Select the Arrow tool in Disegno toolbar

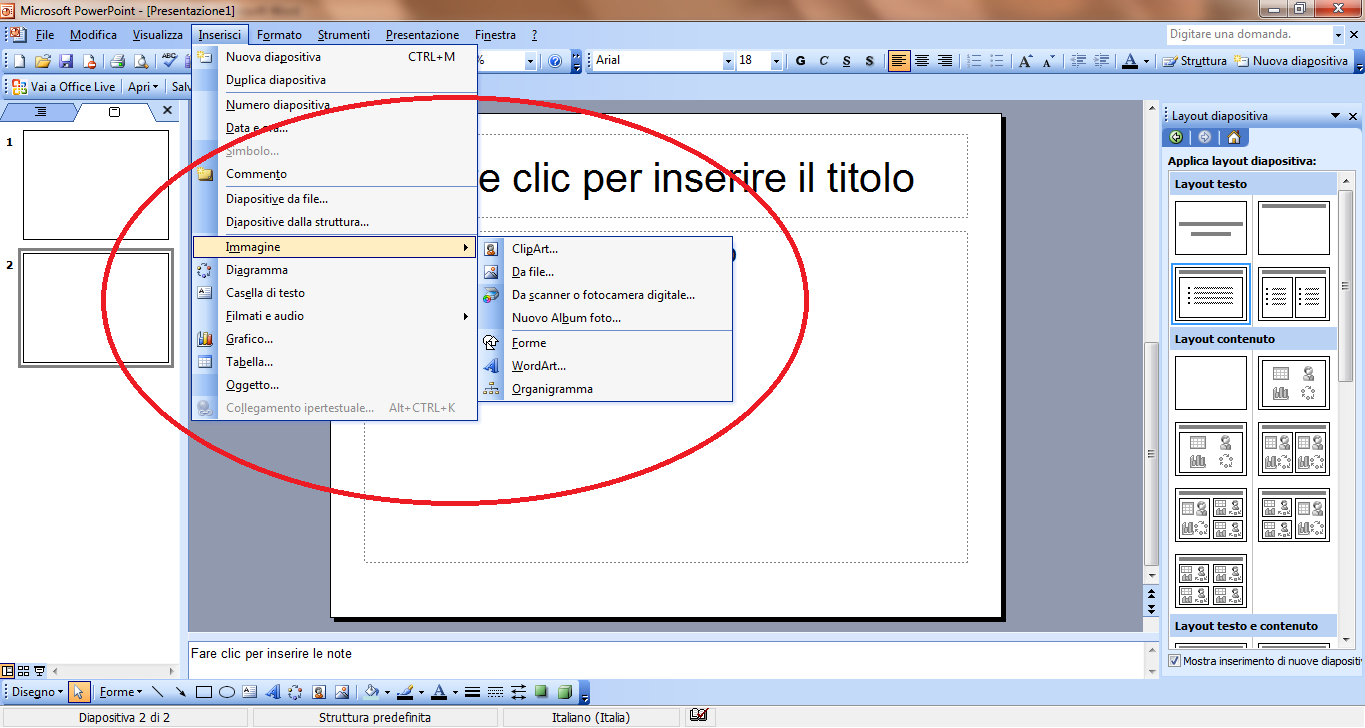tap(181, 692)
